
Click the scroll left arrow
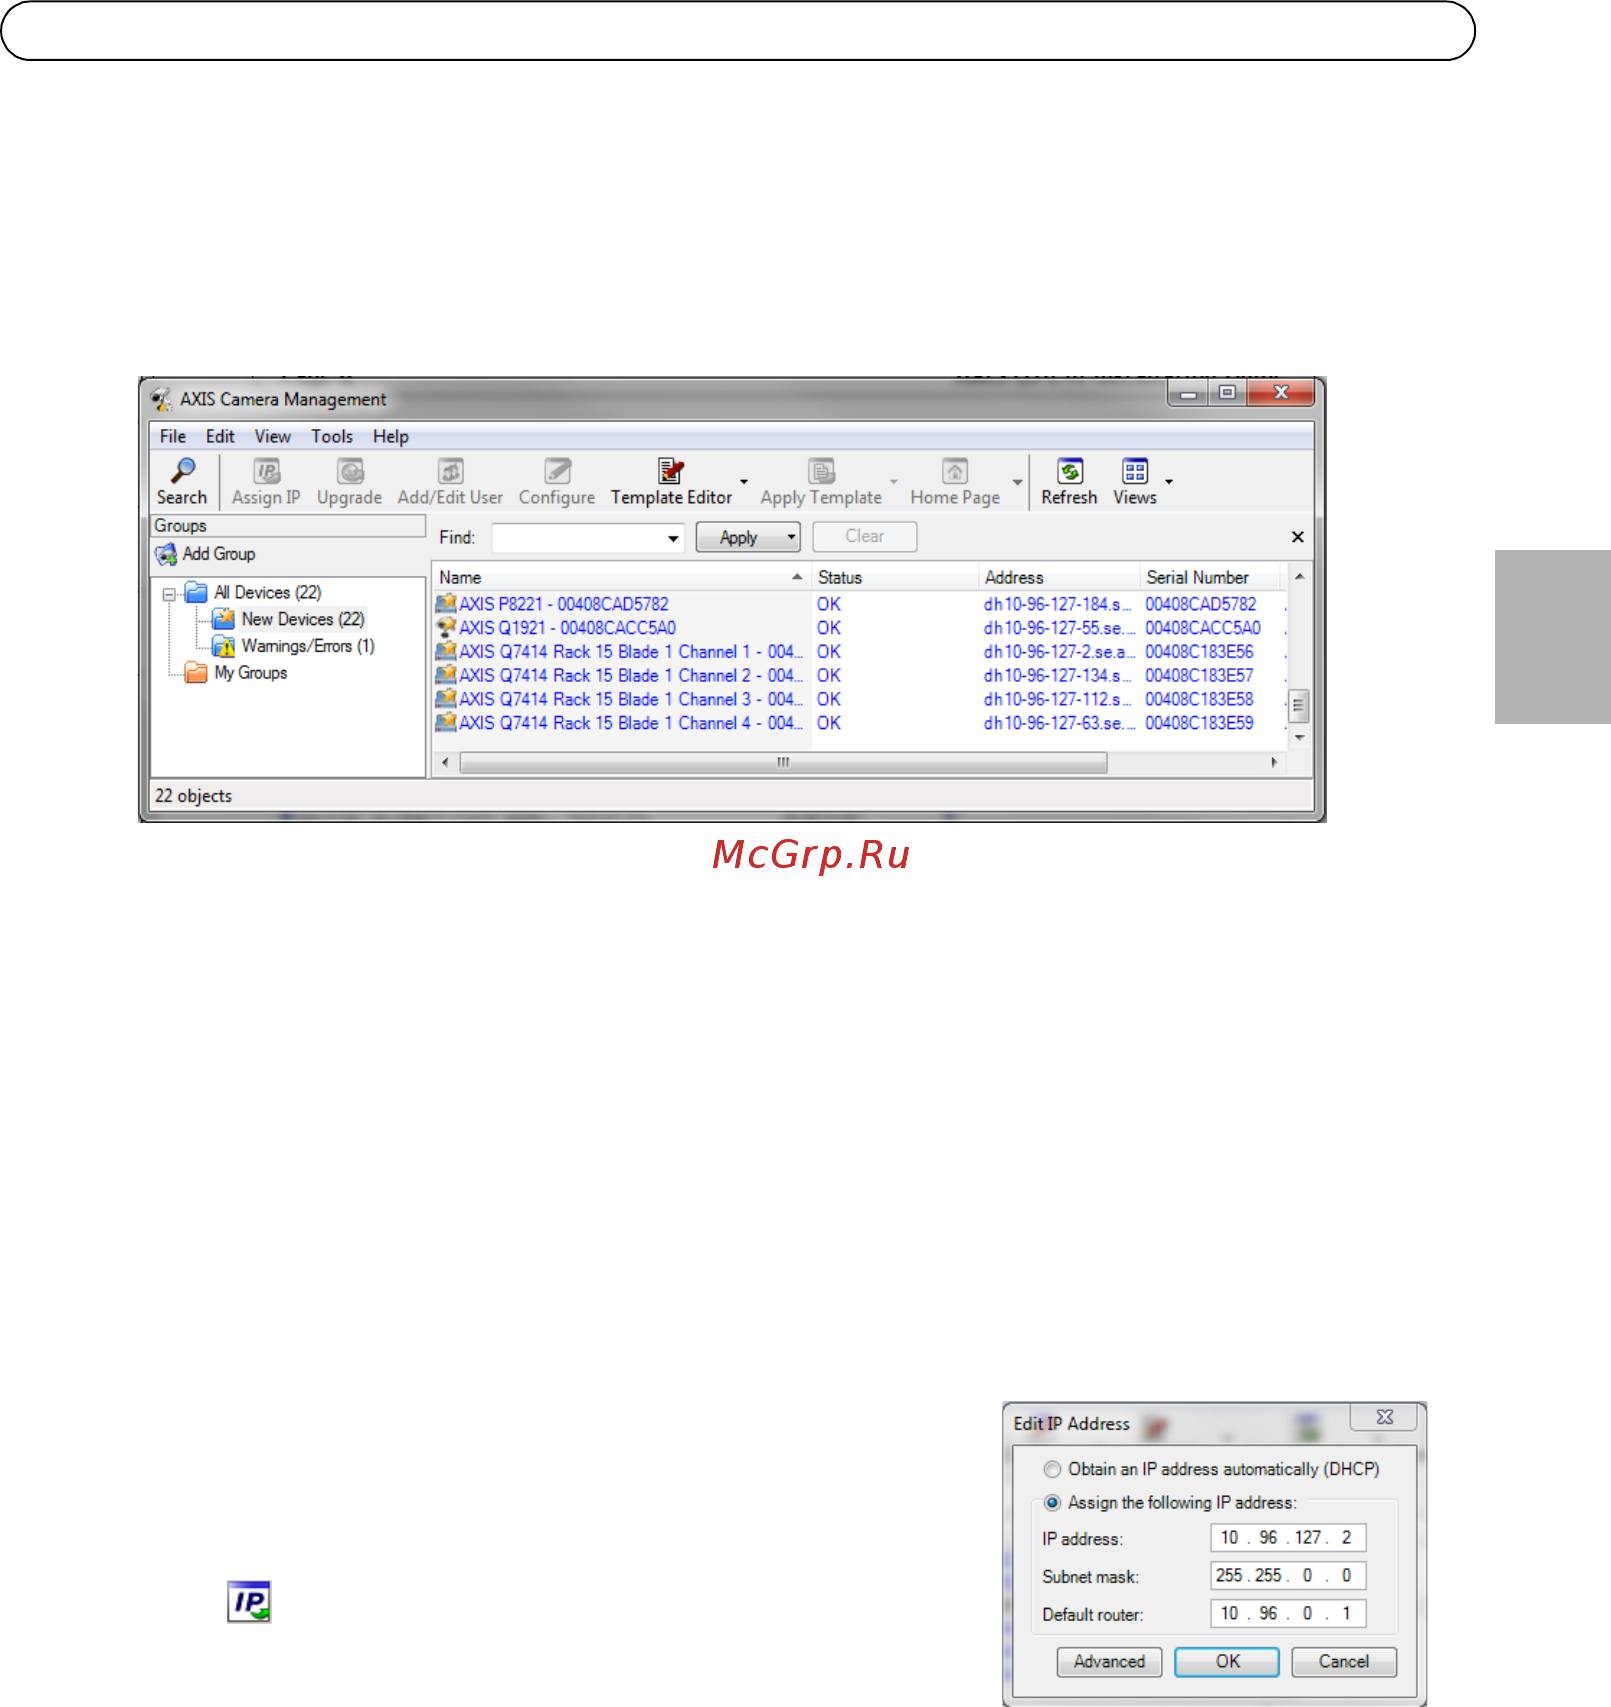[x=445, y=762]
